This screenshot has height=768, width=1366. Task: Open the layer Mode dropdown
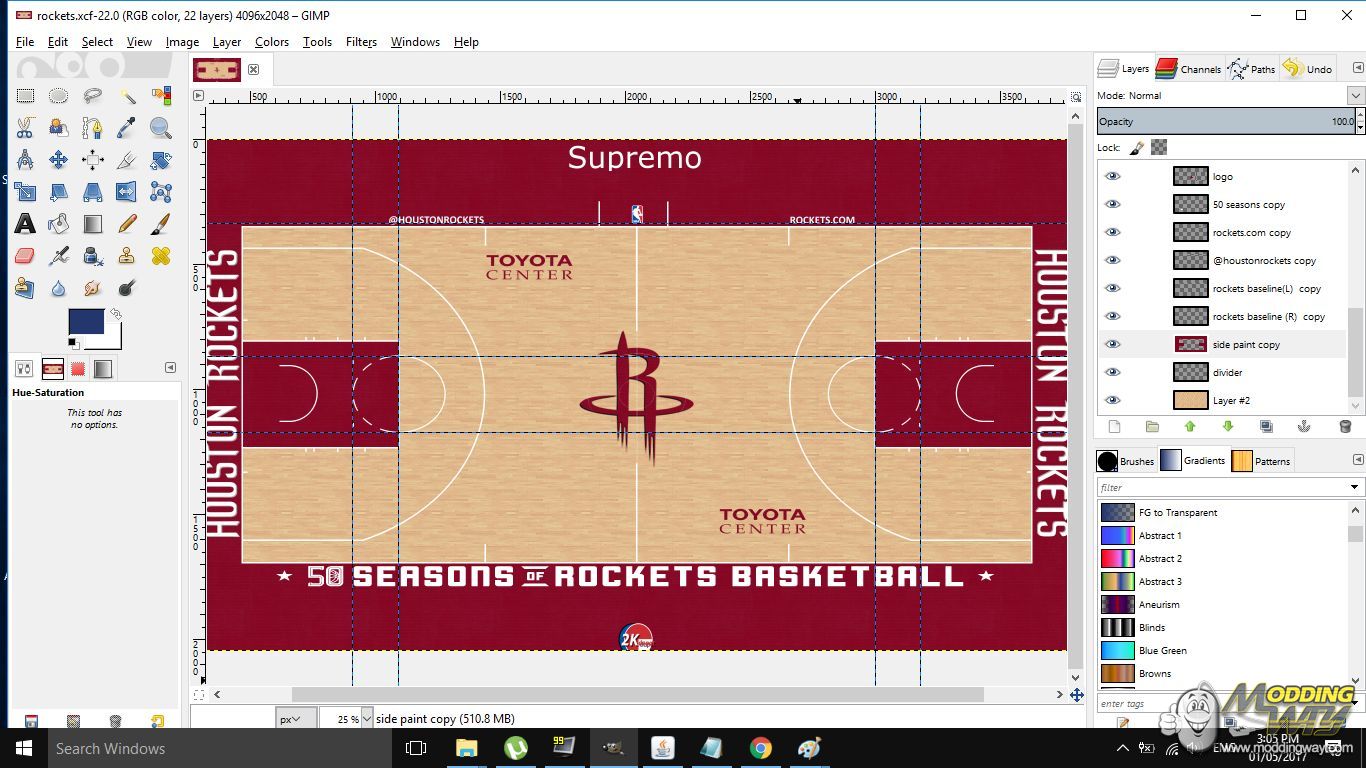[1355, 96]
